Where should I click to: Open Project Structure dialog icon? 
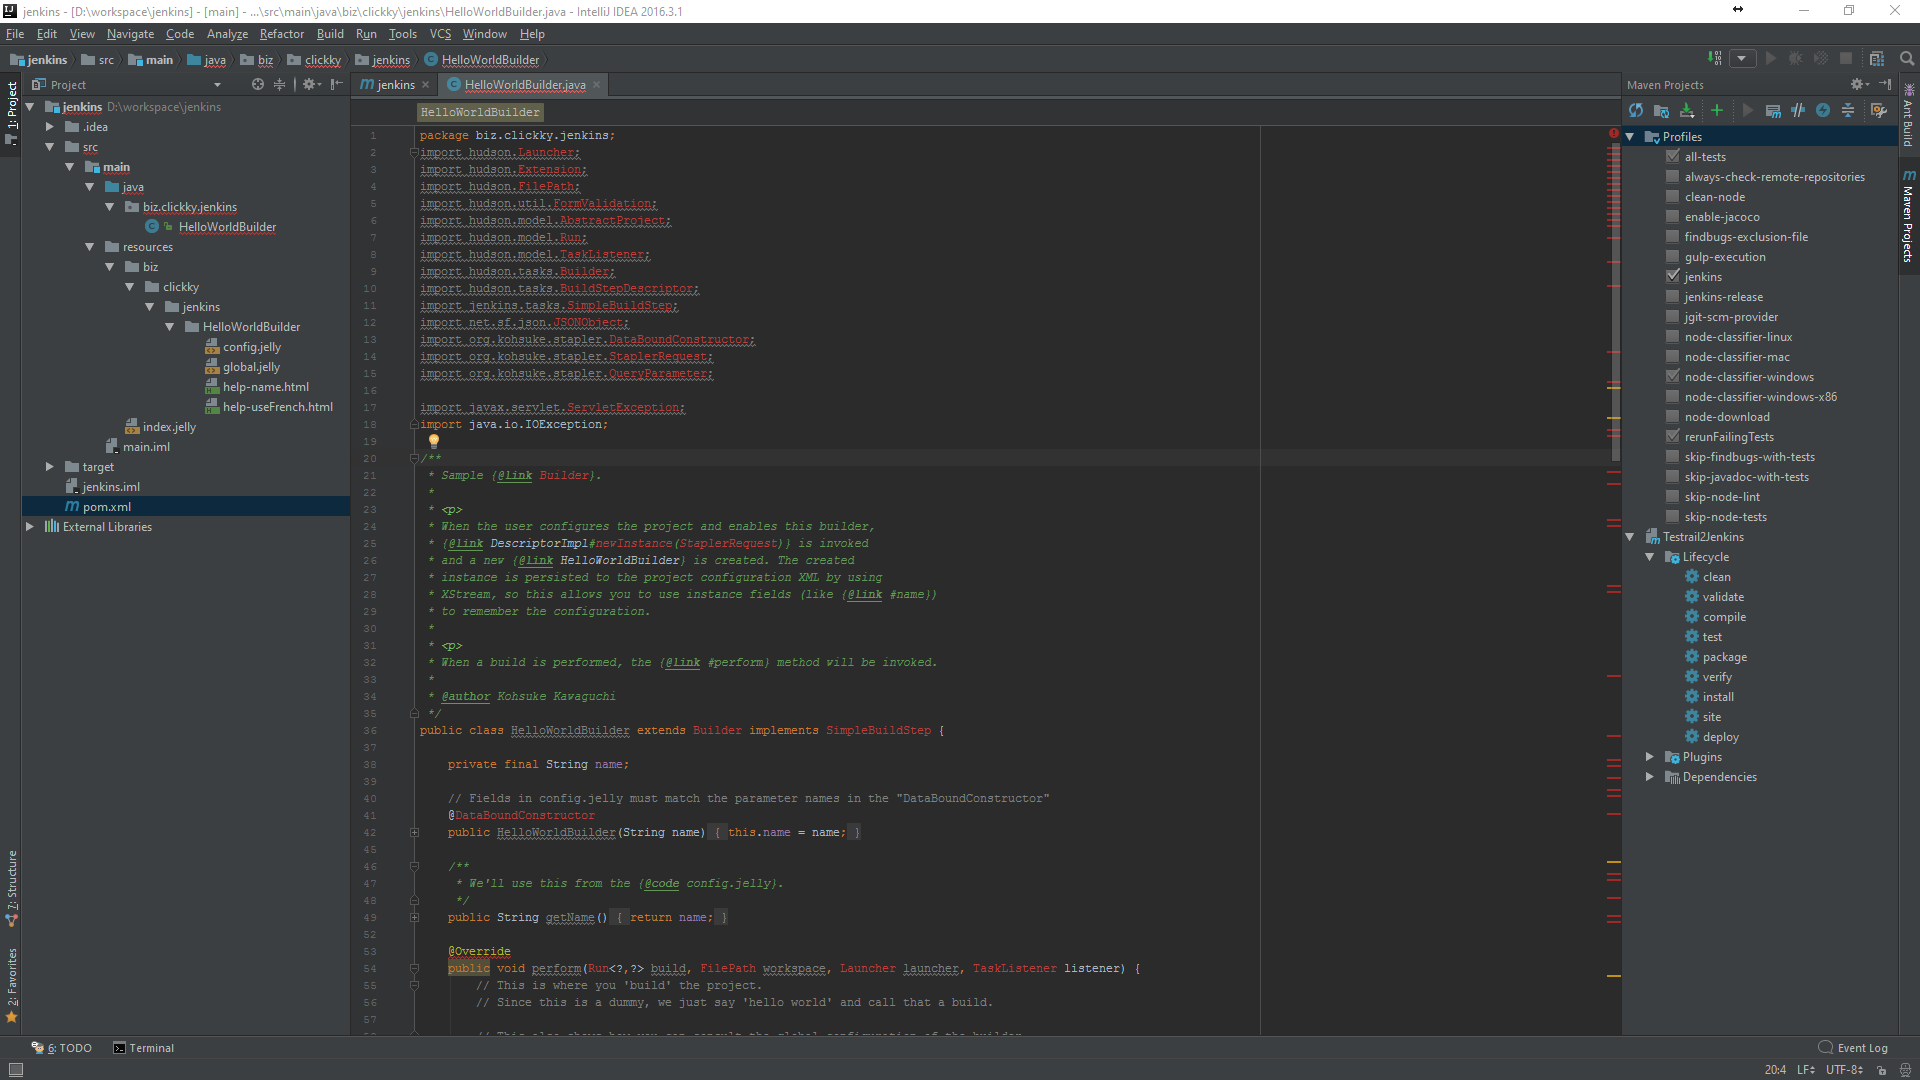[1877, 59]
